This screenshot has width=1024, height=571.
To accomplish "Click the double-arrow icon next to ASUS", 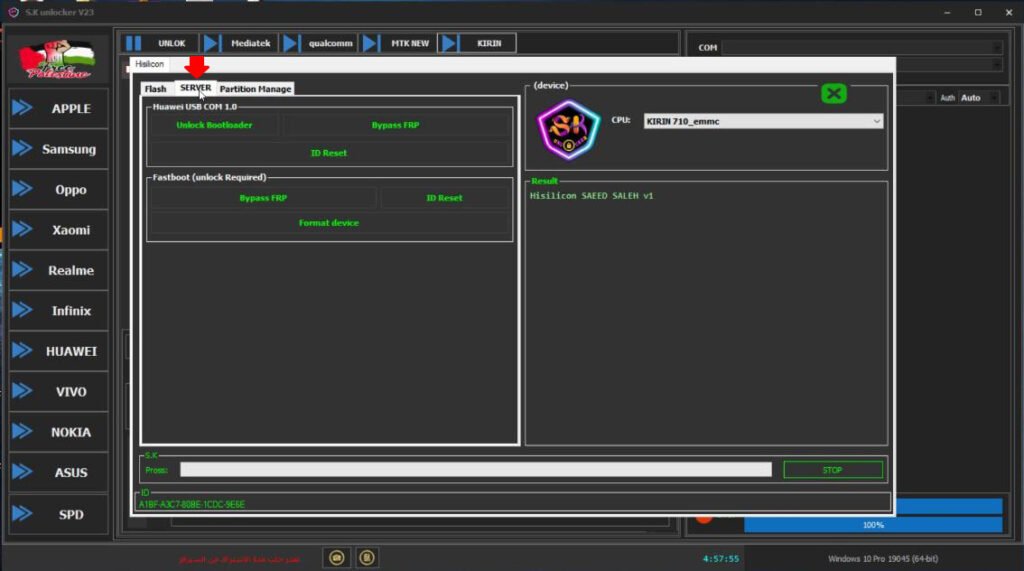I will click(x=22, y=472).
